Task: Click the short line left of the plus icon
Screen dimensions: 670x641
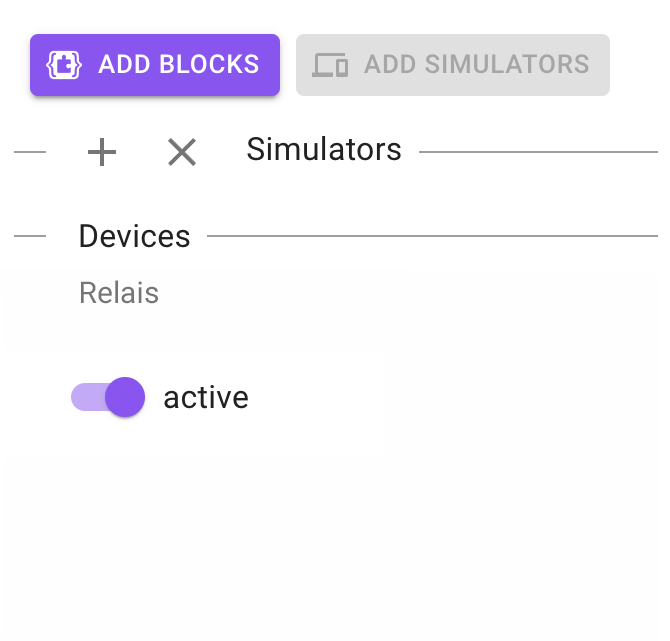Action: pos(30,152)
